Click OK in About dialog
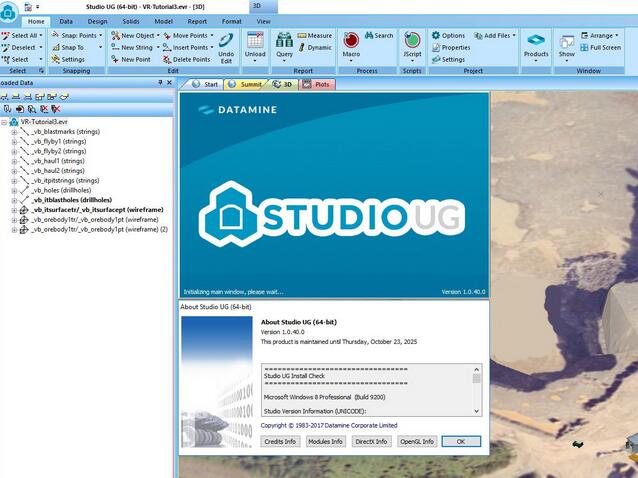 pyautogui.click(x=461, y=441)
